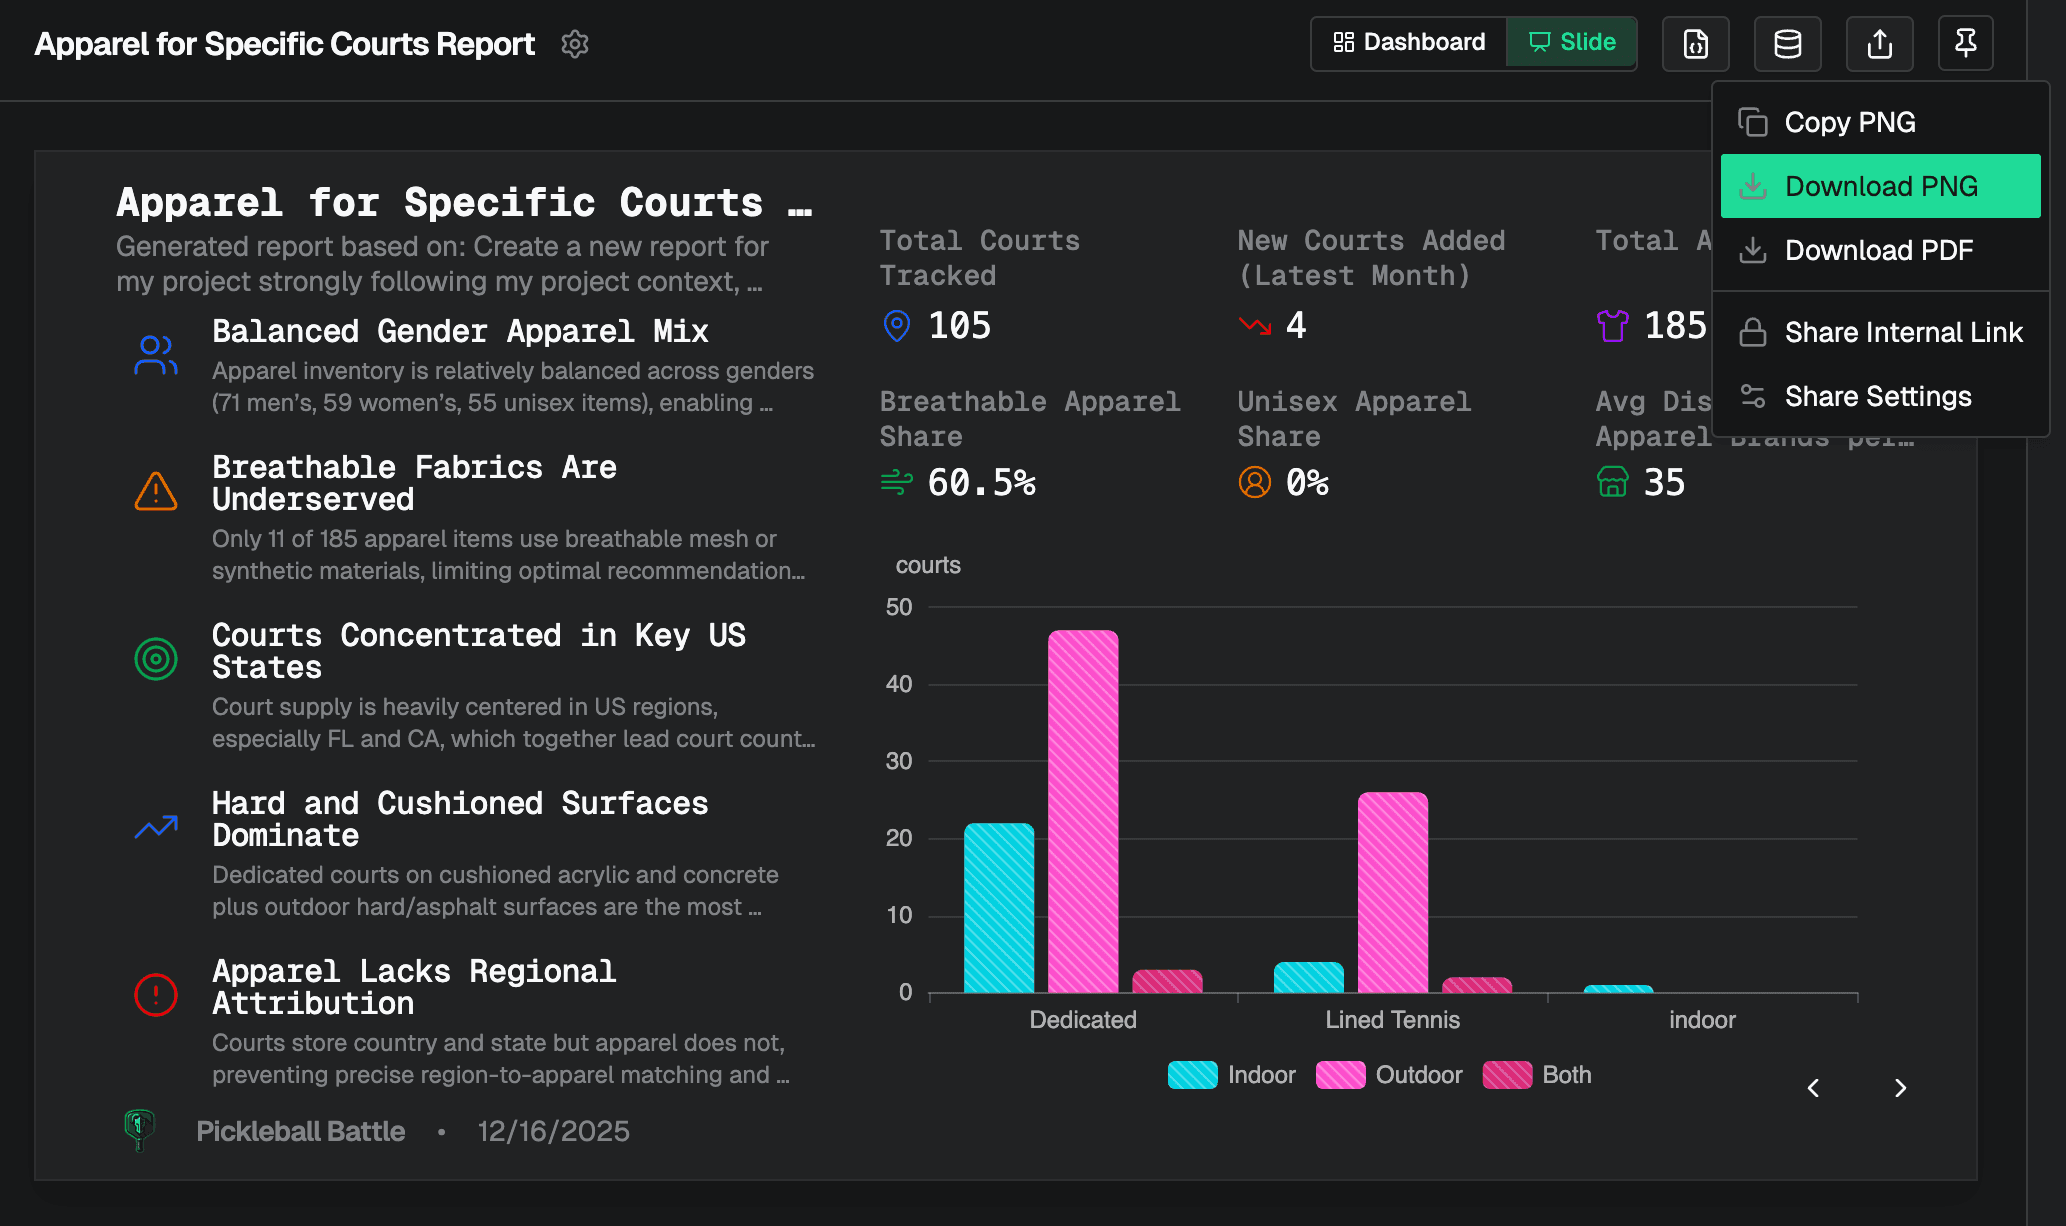
Task: Switch to Slide view
Action: point(1572,43)
